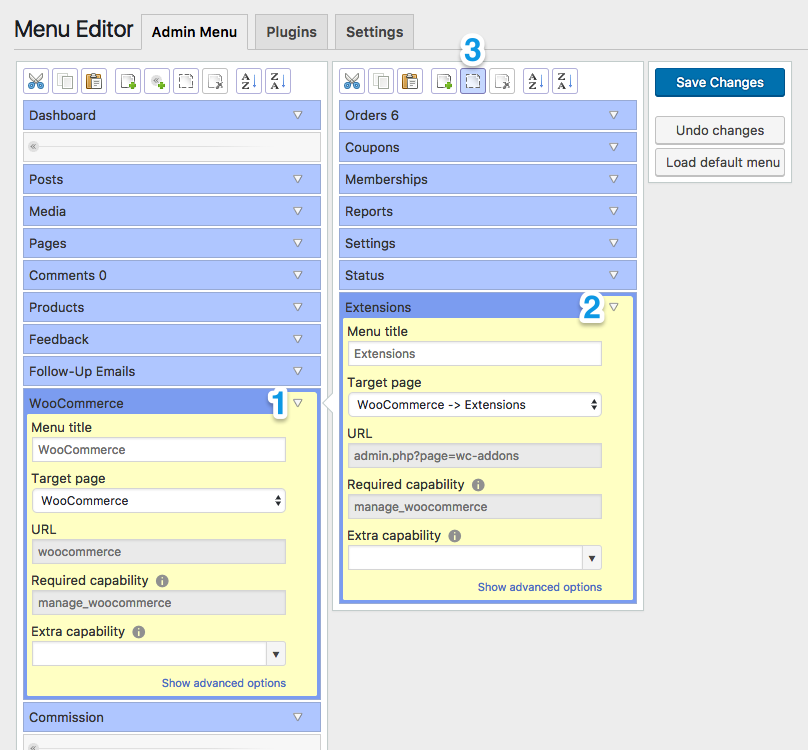Click Cut icon in submenu toolbar
Screen dimensions: 808x750
pyautogui.click(x=352, y=81)
